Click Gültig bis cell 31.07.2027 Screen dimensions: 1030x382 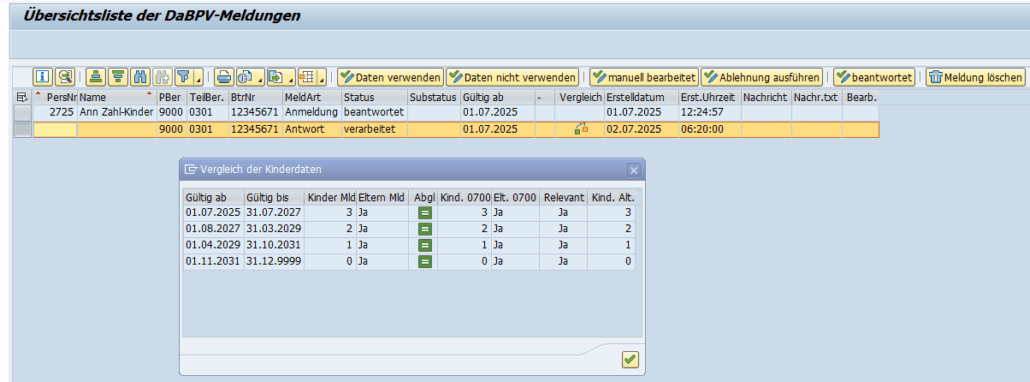[273, 213]
